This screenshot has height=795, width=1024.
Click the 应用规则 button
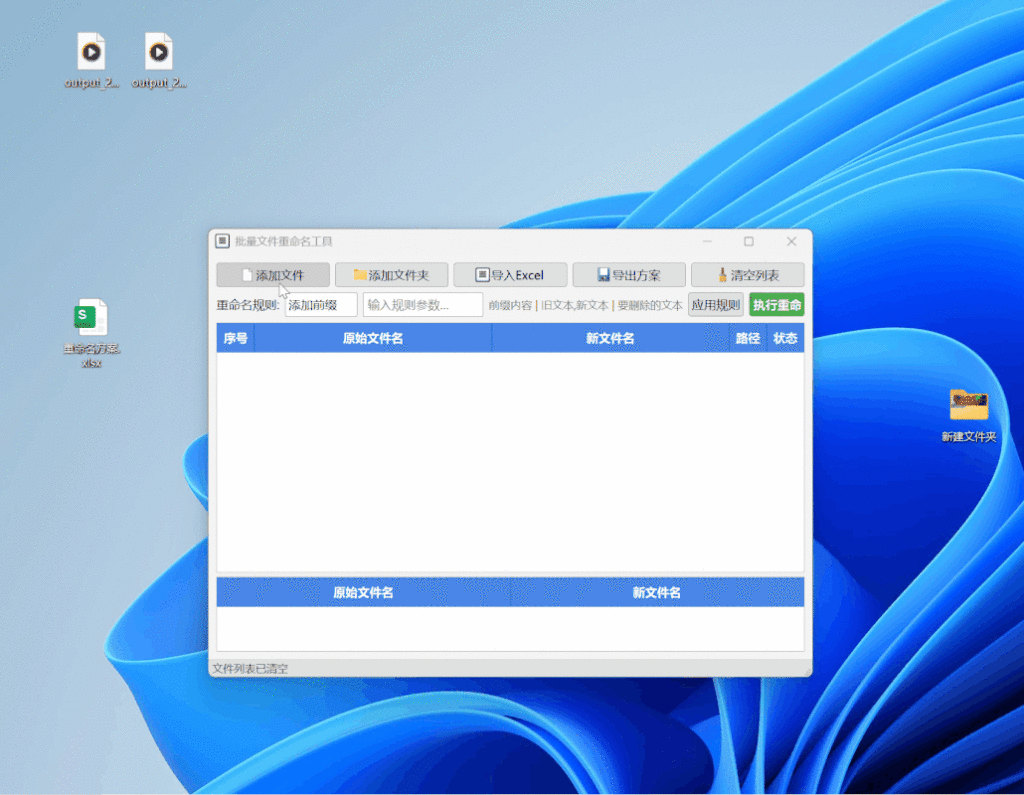[716, 305]
